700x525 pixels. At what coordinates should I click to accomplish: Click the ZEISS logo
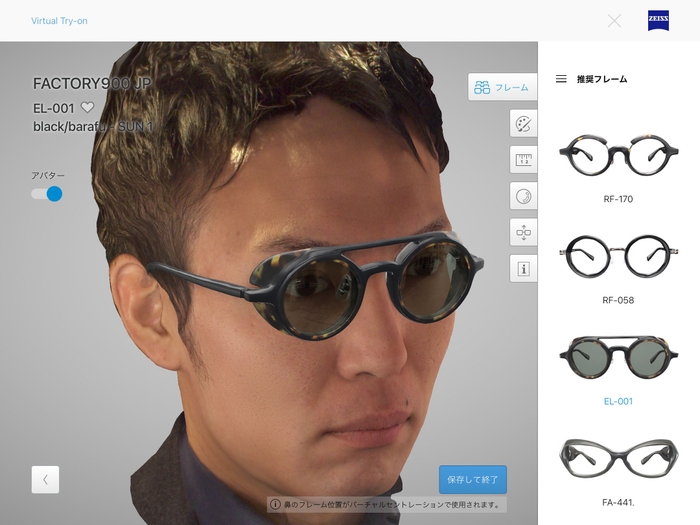658,20
